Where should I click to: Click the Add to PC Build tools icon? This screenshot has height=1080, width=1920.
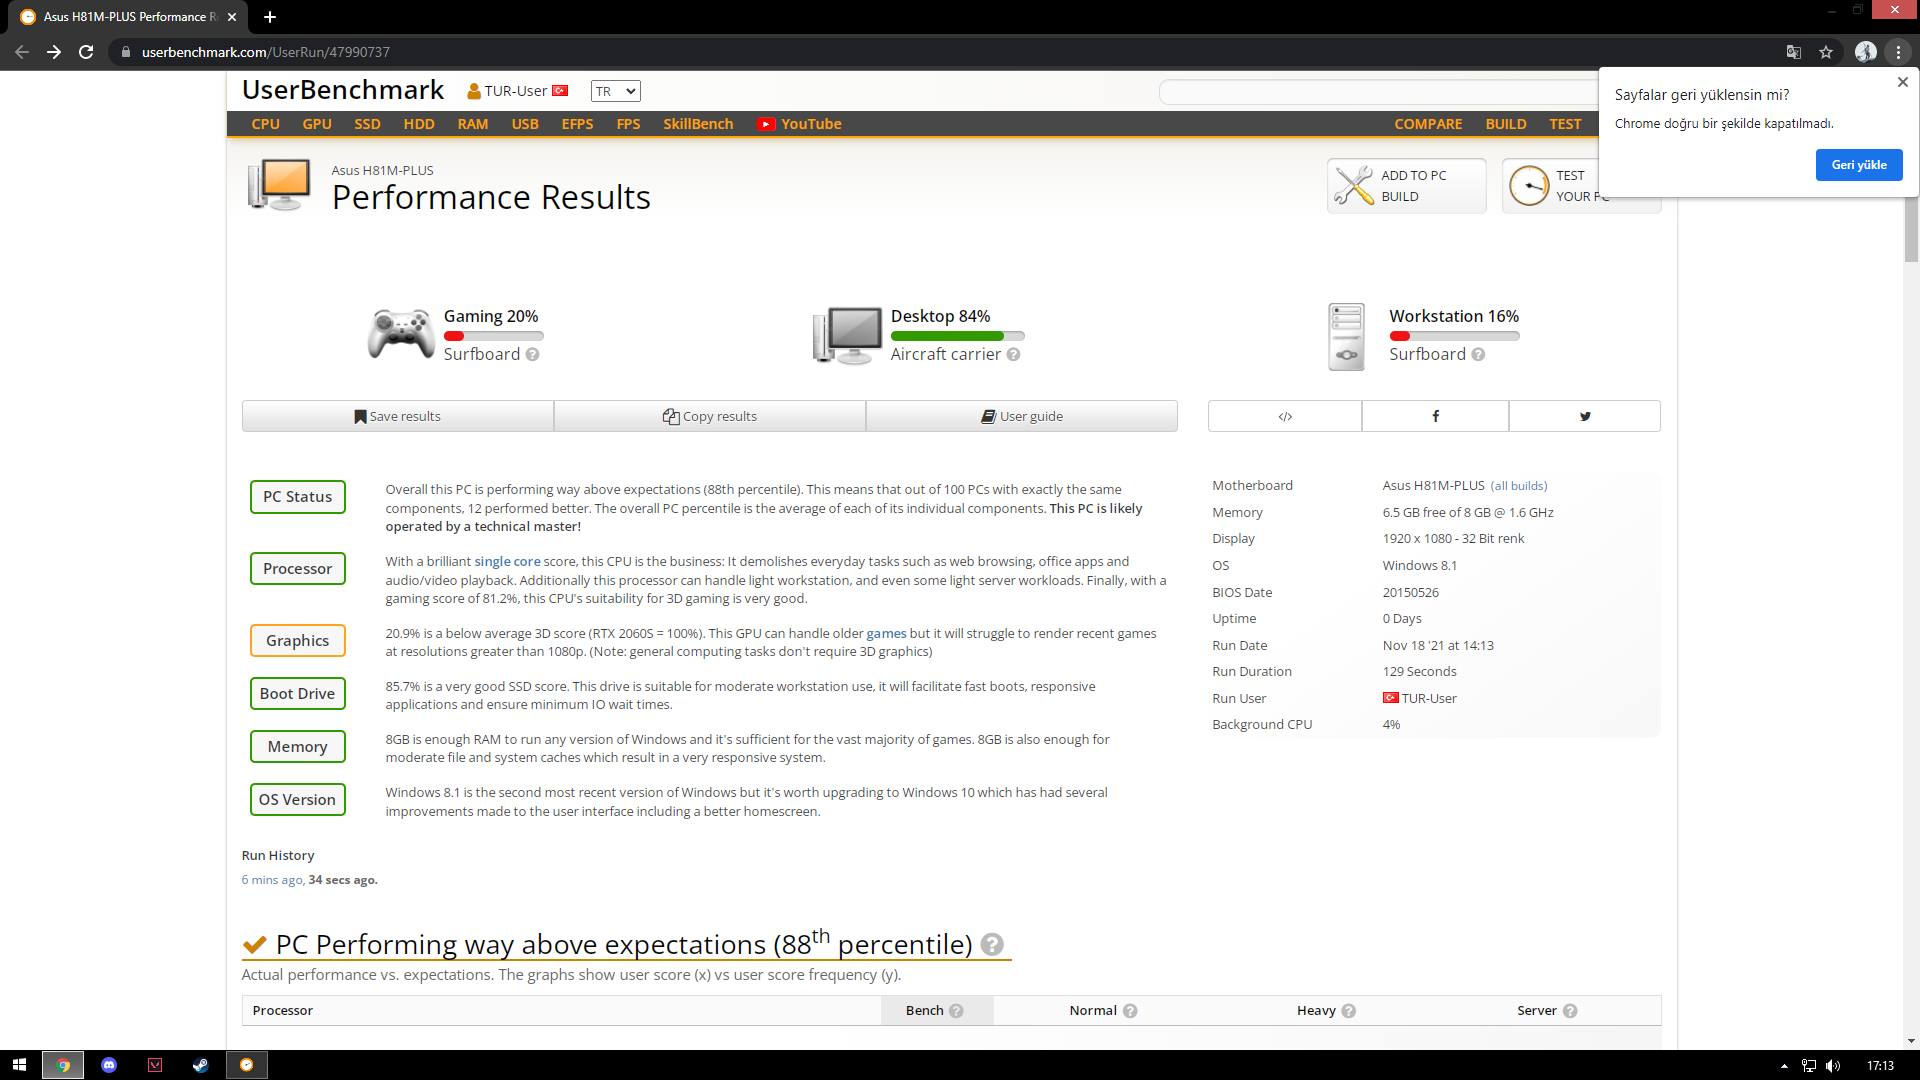click(x=1354, y=186)
